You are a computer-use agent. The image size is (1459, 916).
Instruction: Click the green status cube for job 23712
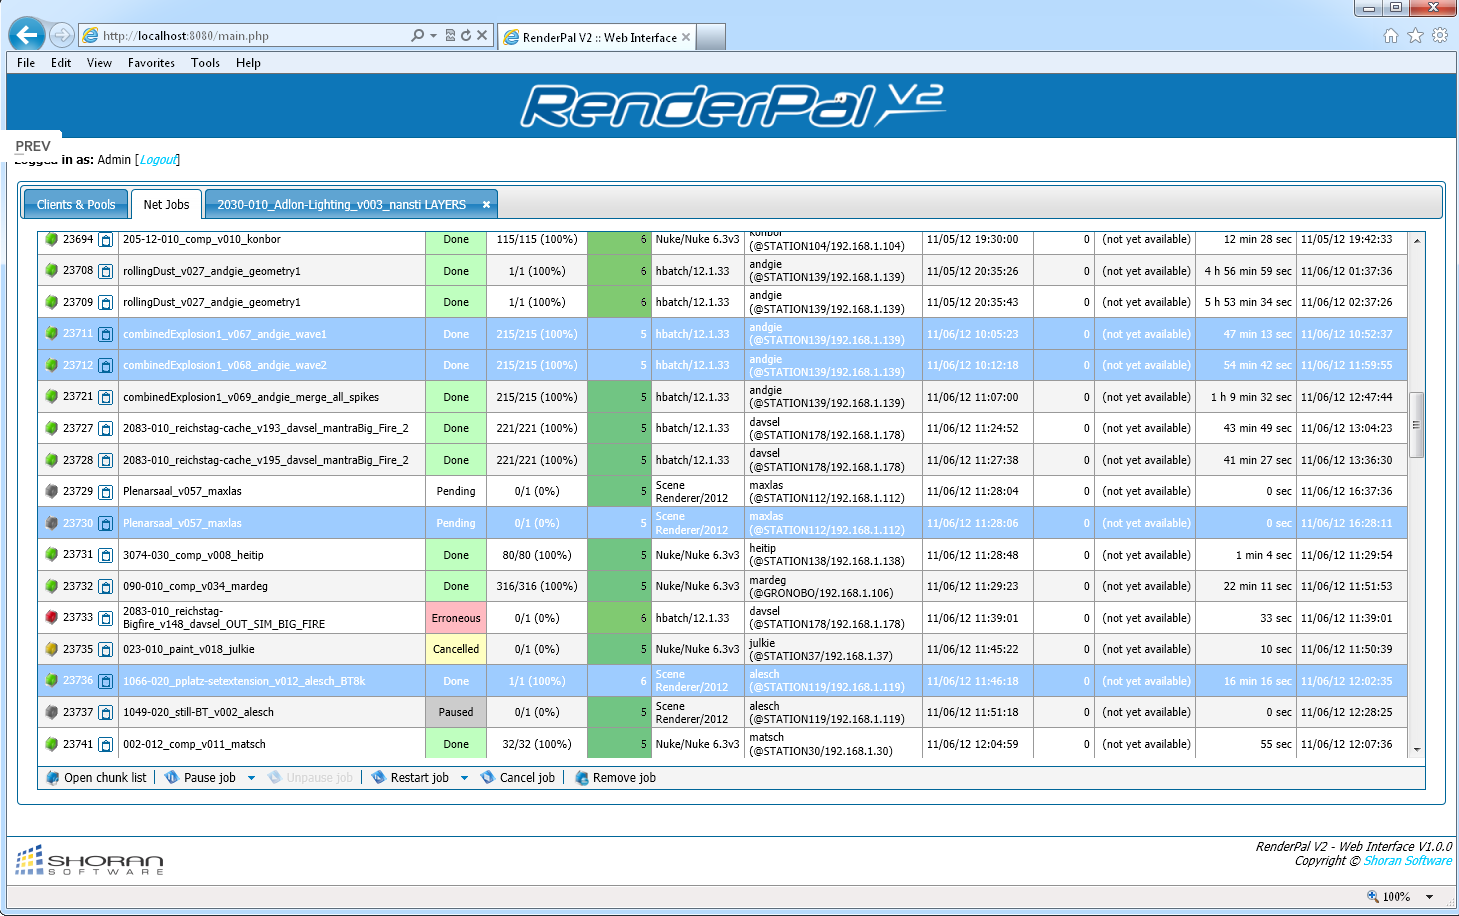51,365
